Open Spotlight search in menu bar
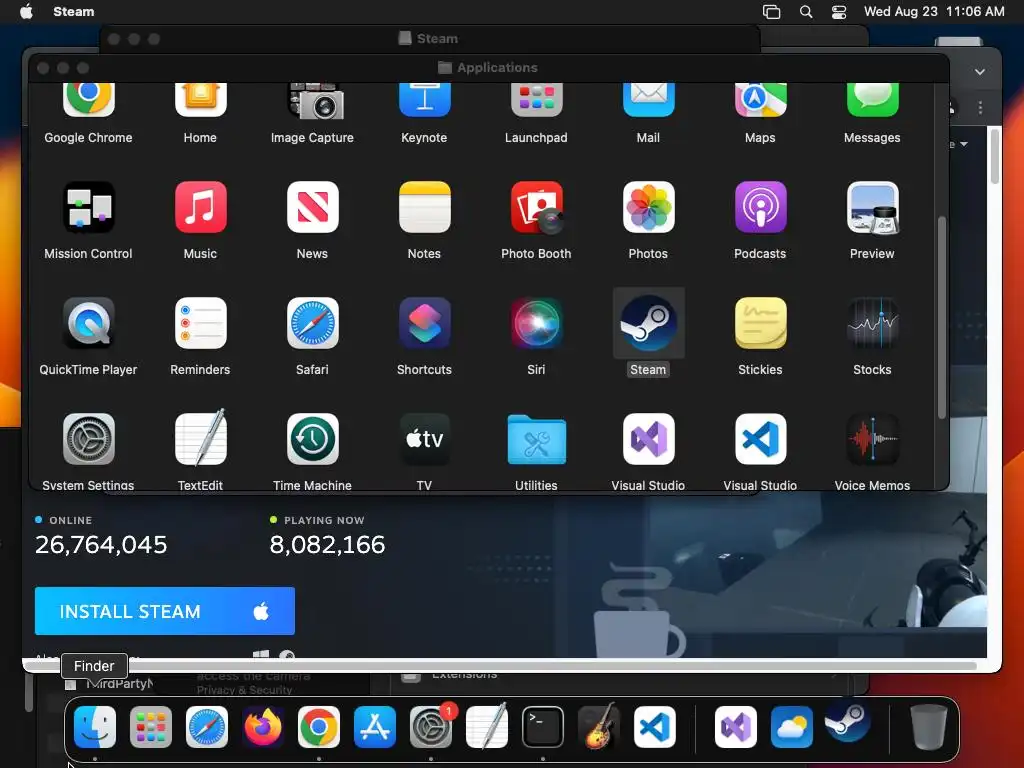The image size is (1024, 768). point(806,12)
